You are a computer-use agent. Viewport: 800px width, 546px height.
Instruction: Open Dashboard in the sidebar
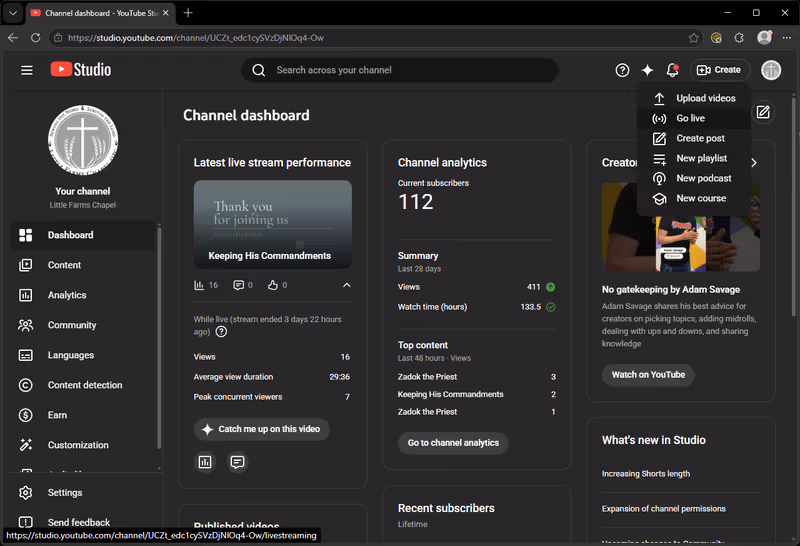click(x=83, y=235)
